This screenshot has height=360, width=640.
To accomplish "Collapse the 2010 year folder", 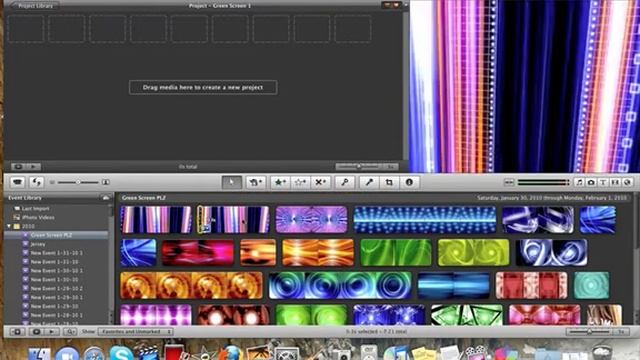I will (9, 226).
